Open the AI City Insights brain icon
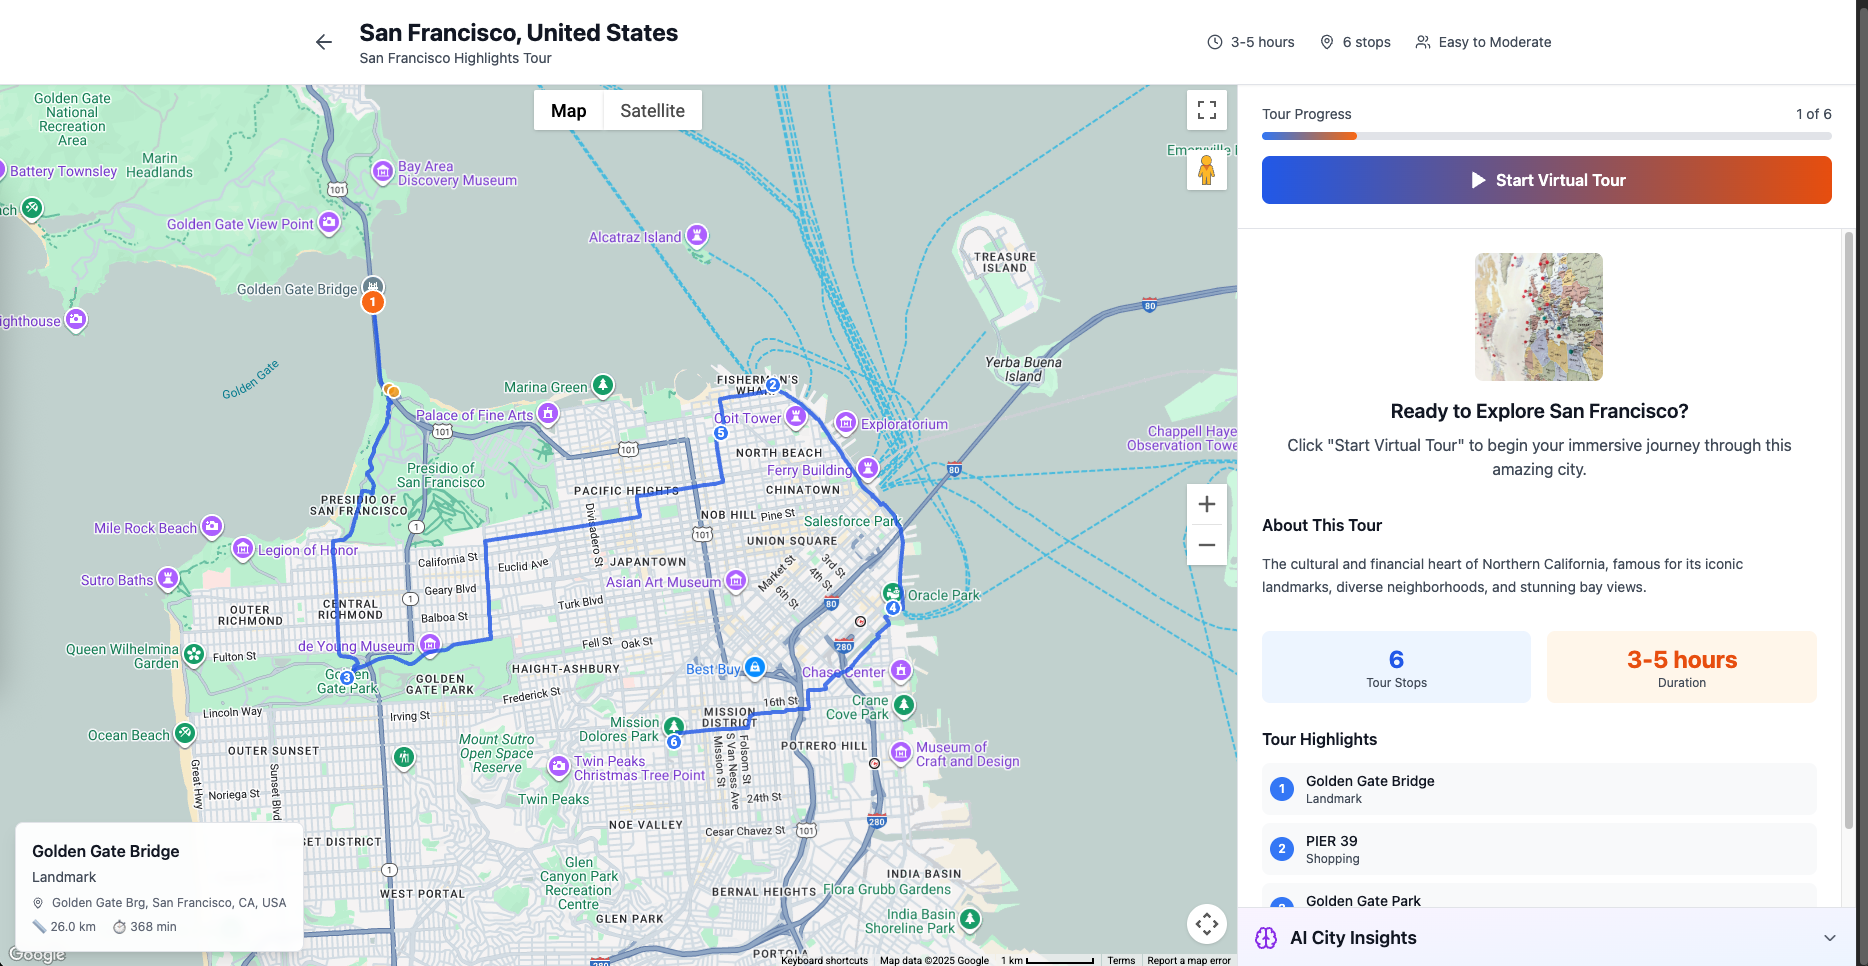The image size is (1868, 966). [1266, 938]
